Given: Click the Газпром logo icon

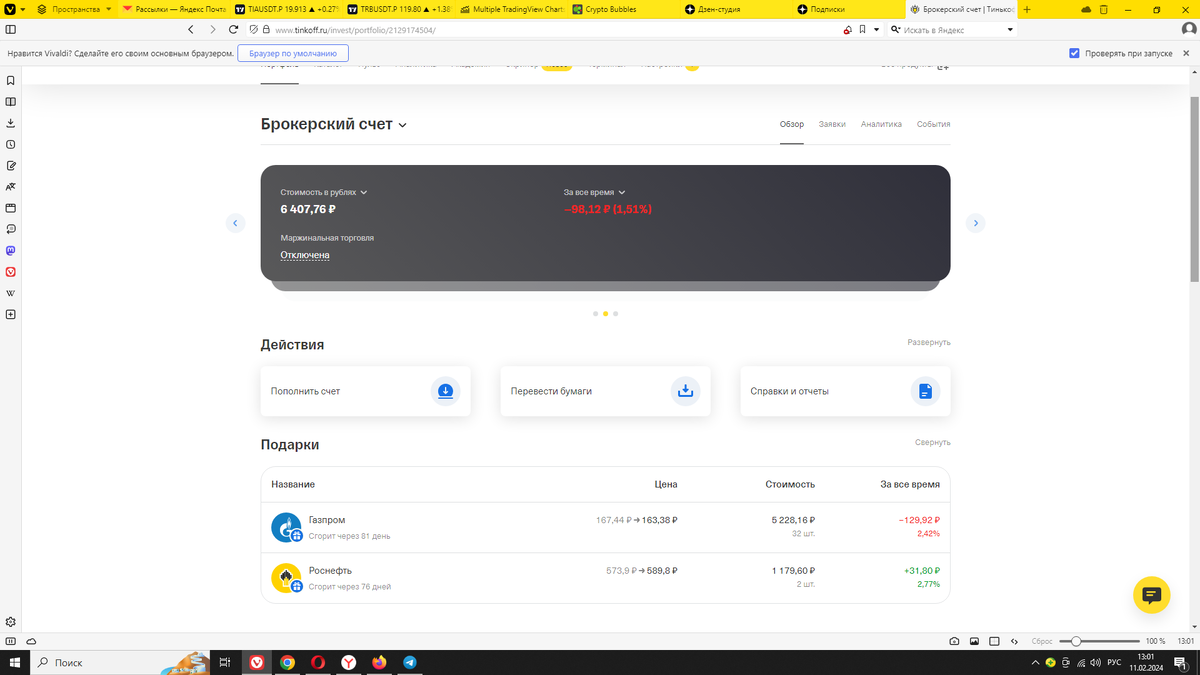Looking at the screenshot, I should [287, 527].
